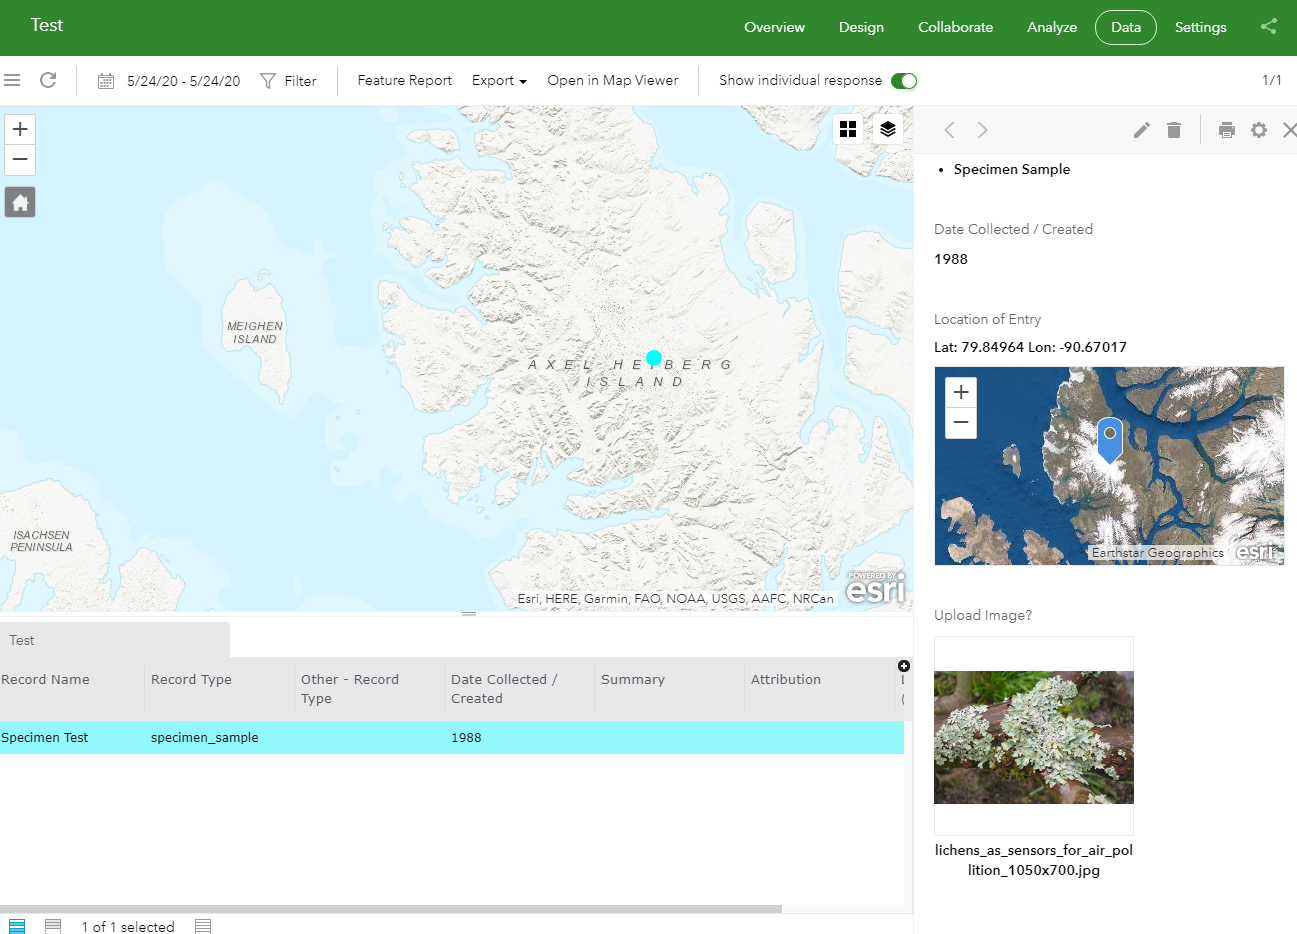Image resolution: width=1297 pixels, height=934 pixels.
Task: Click the share icon in header
Action: click(x=1268, y=27)
